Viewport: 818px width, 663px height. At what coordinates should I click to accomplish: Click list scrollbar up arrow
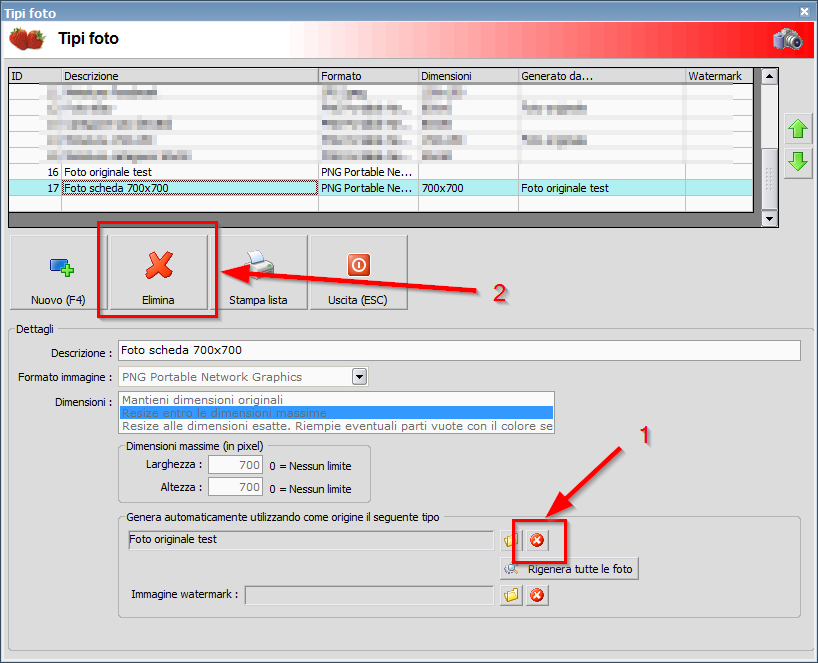coord(769,76)
